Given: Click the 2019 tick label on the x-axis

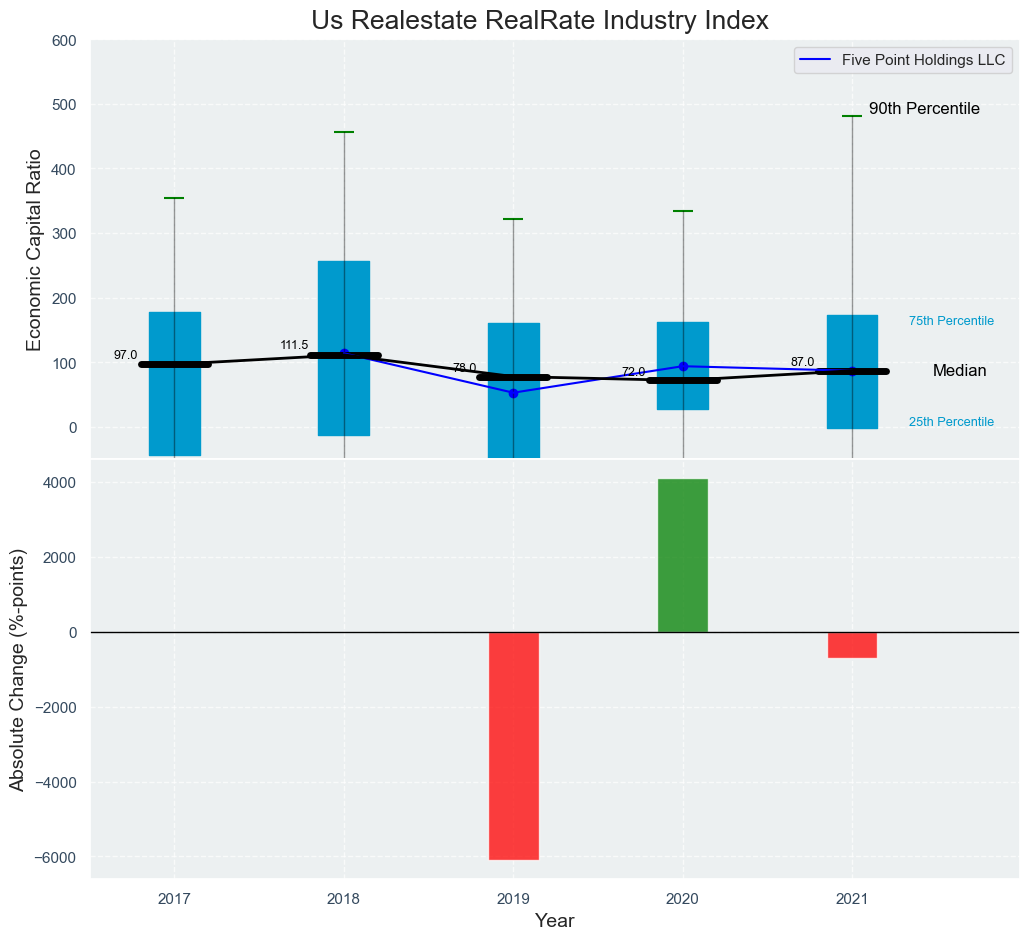Looking at the screenshot, I should (514, 898).
